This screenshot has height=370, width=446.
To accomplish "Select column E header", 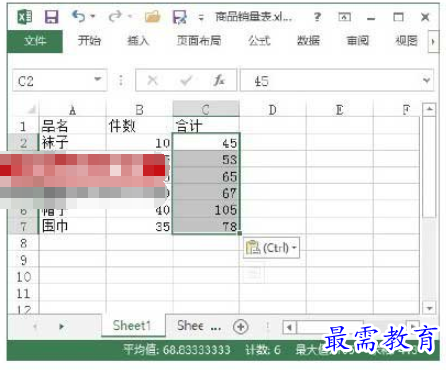I will [x=339, y=110].
